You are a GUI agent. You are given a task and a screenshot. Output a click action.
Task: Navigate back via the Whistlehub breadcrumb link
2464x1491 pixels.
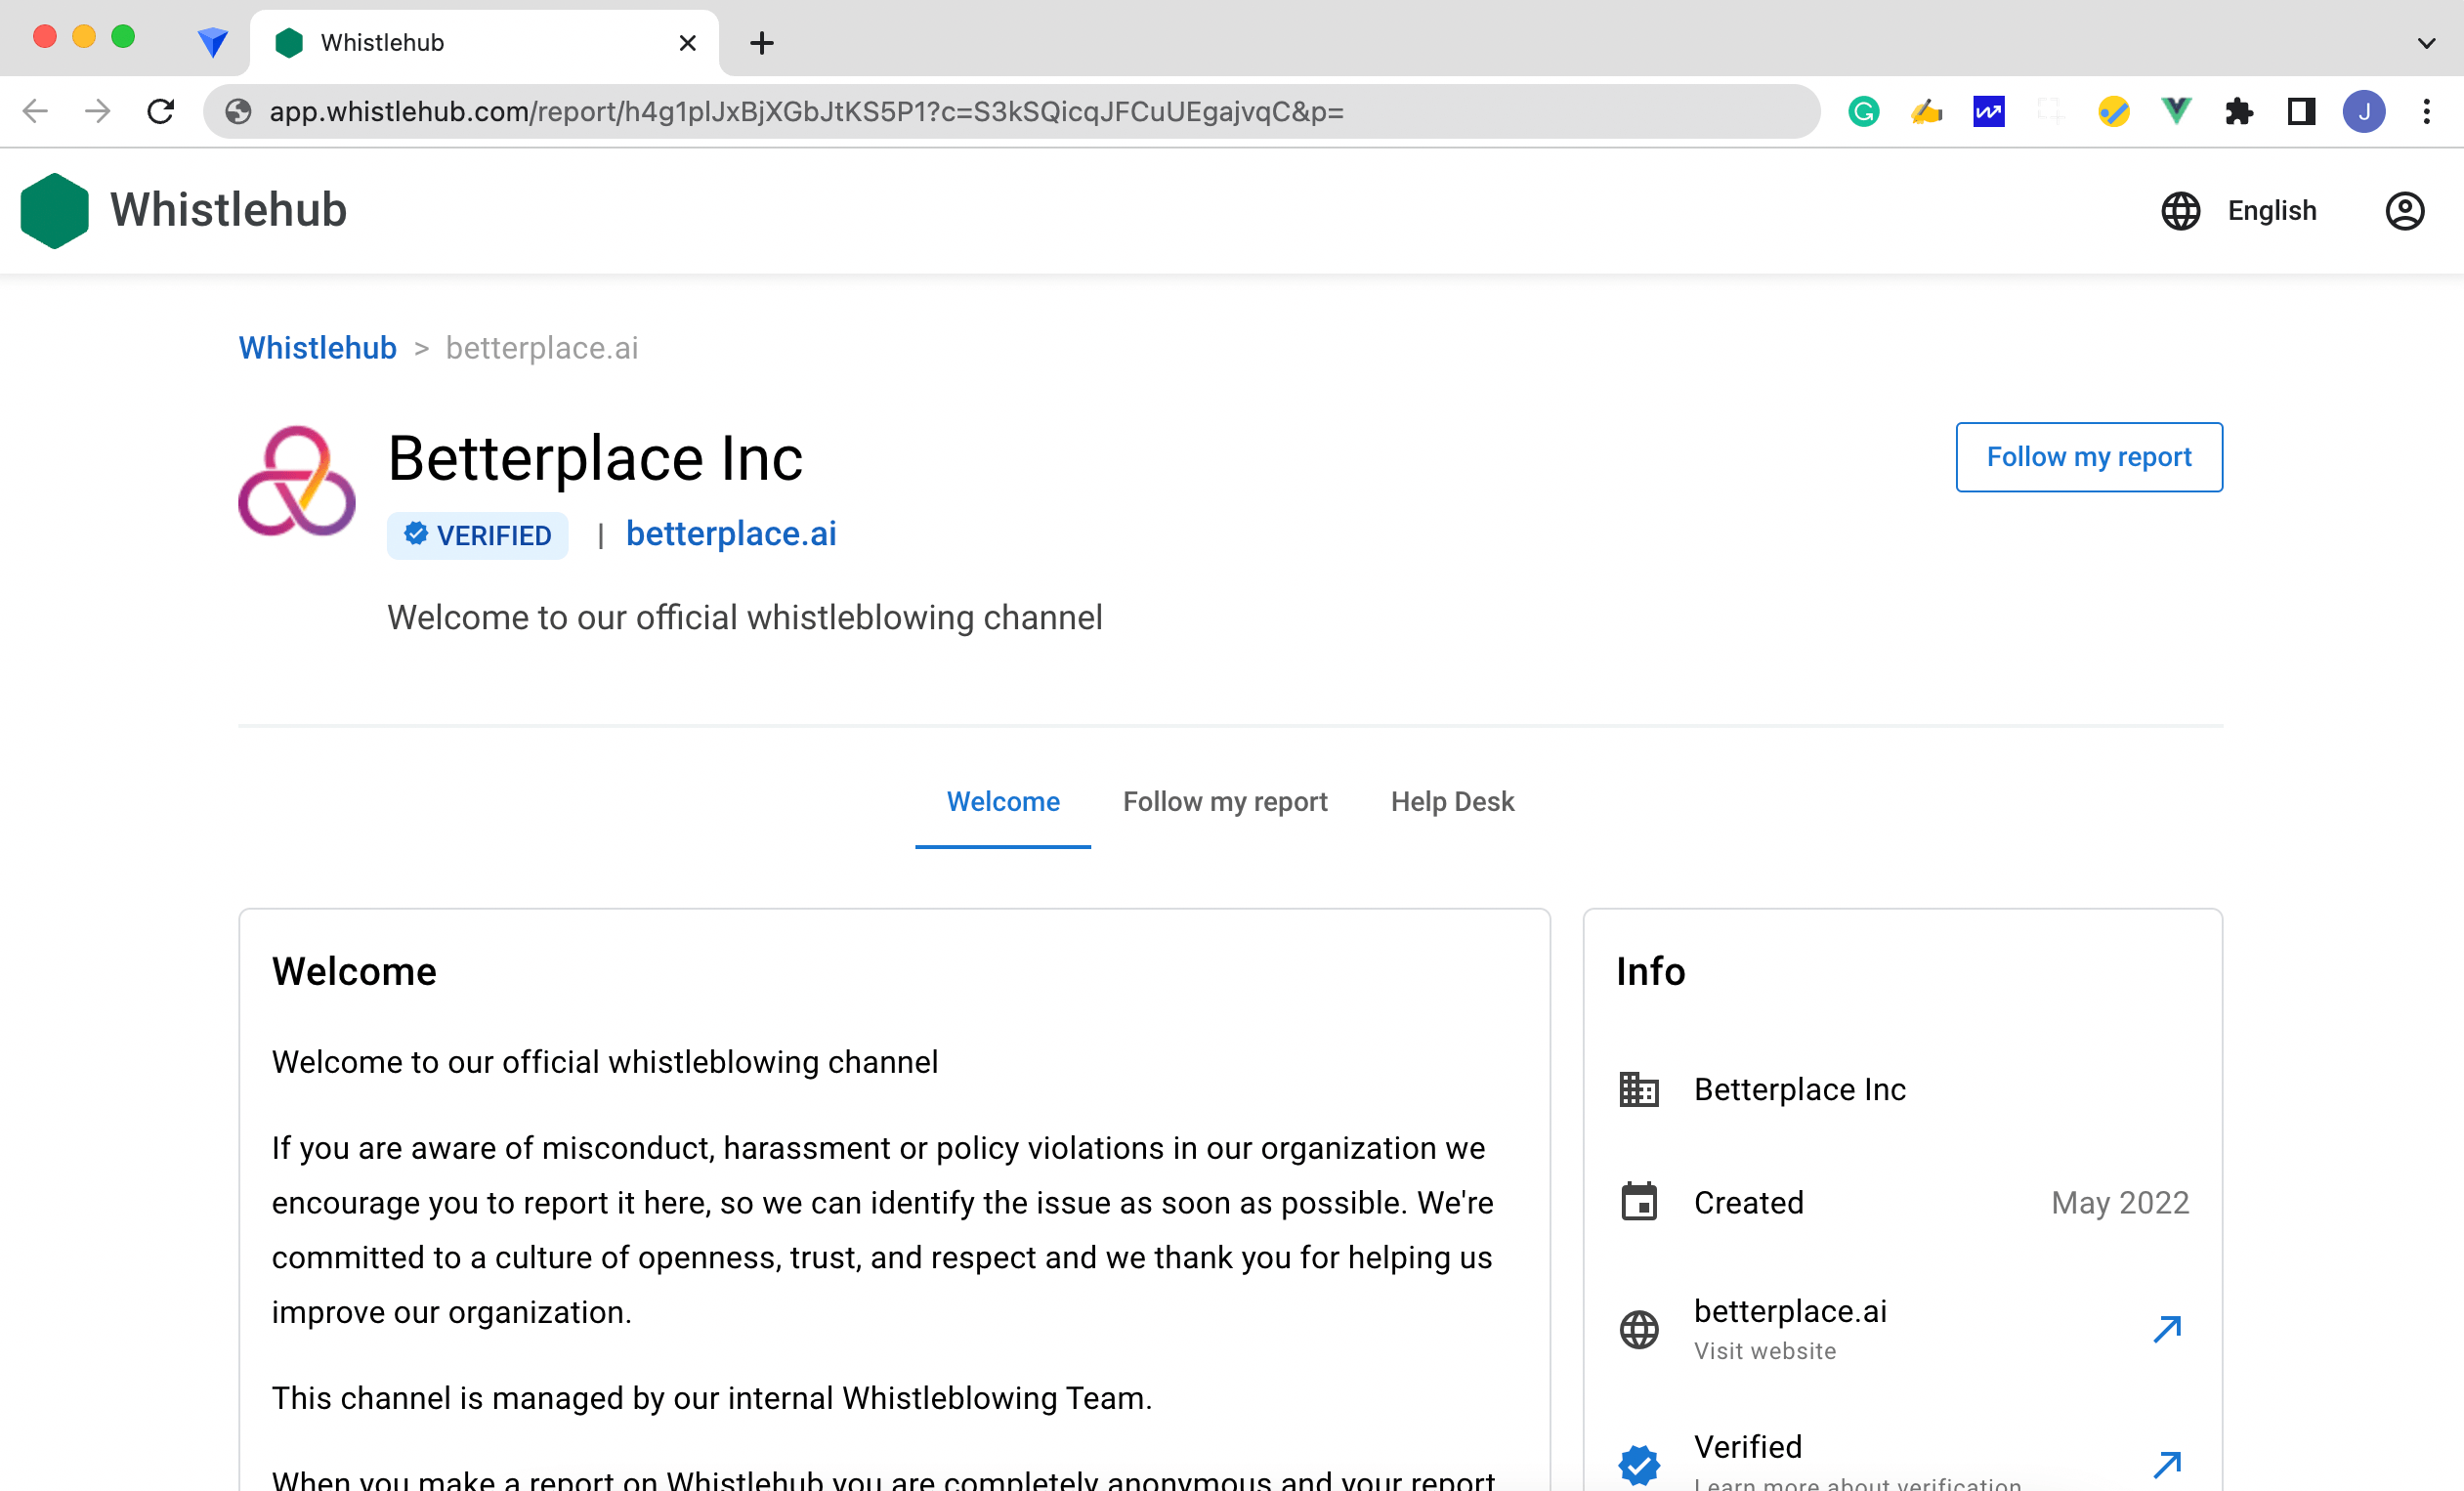(317, 347)
